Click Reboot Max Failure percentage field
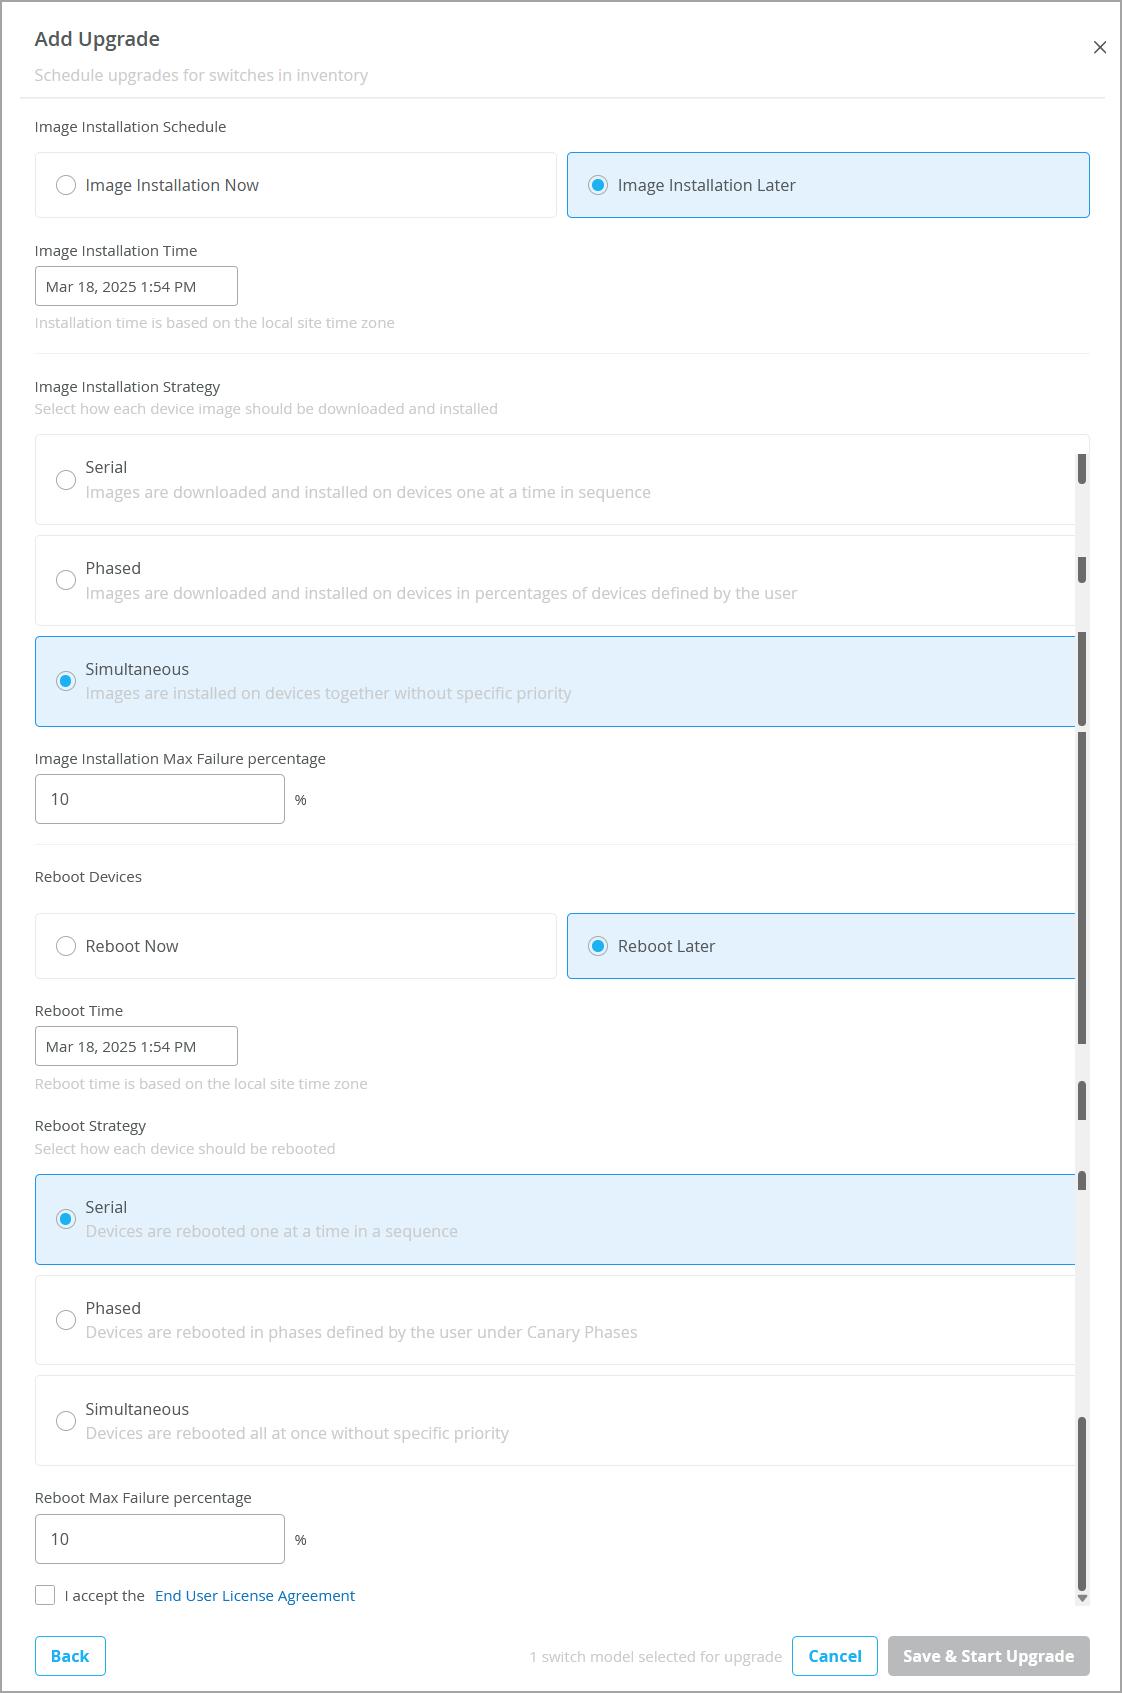Screen dimensions: 1122x1693 pos(160,1539)
